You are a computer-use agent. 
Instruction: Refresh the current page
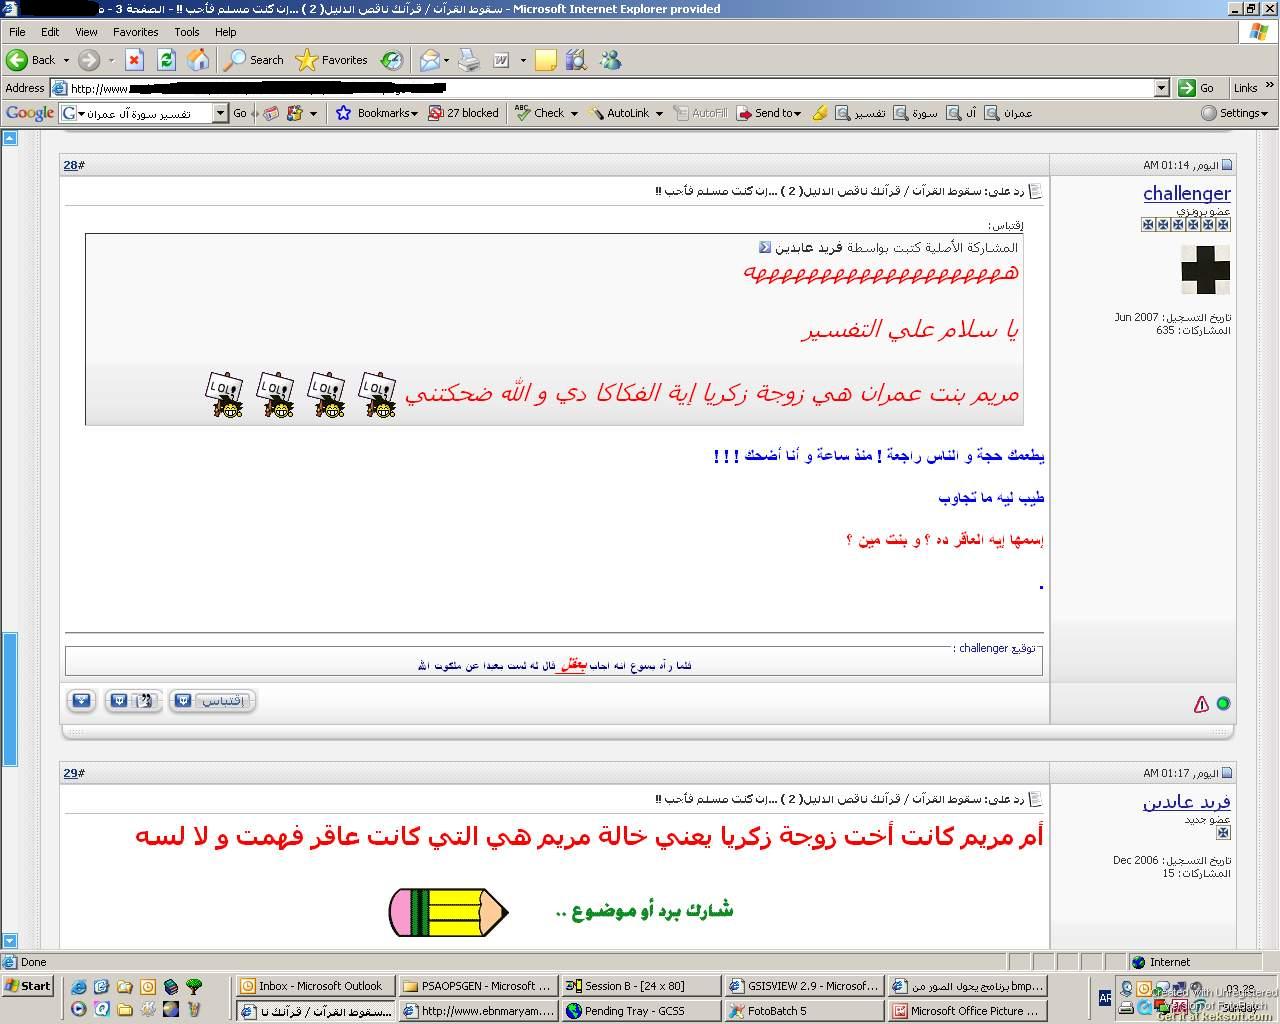click(166, 60)
